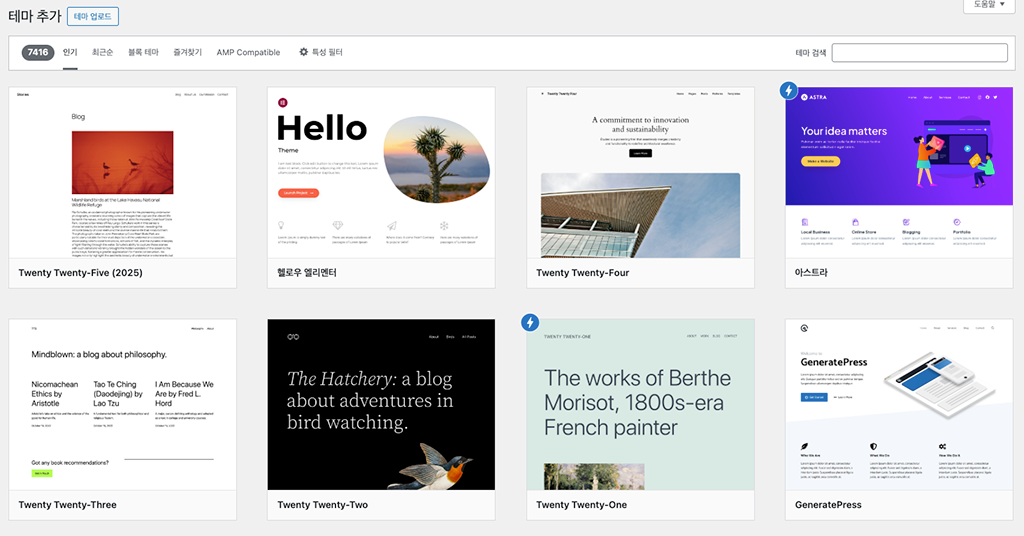Click the Twenty Twenty-Four theme name

tap(583, 273)
